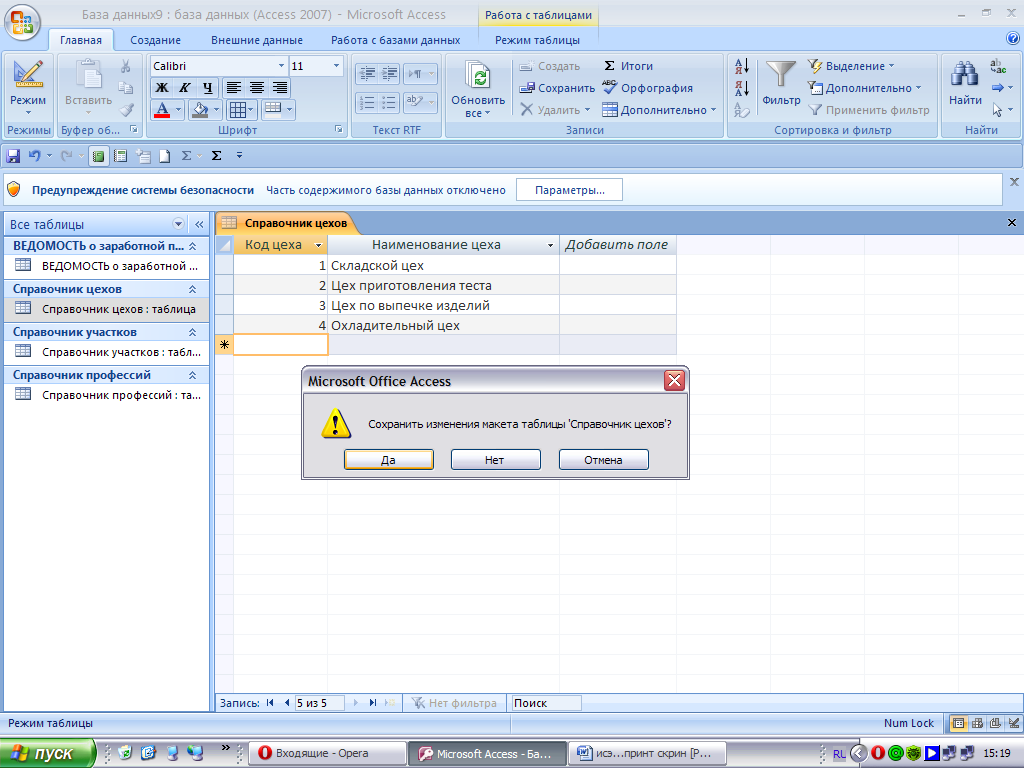Open customize quick access toolbar arrow
1024x768 pixels.
click(x=239, y=155)
